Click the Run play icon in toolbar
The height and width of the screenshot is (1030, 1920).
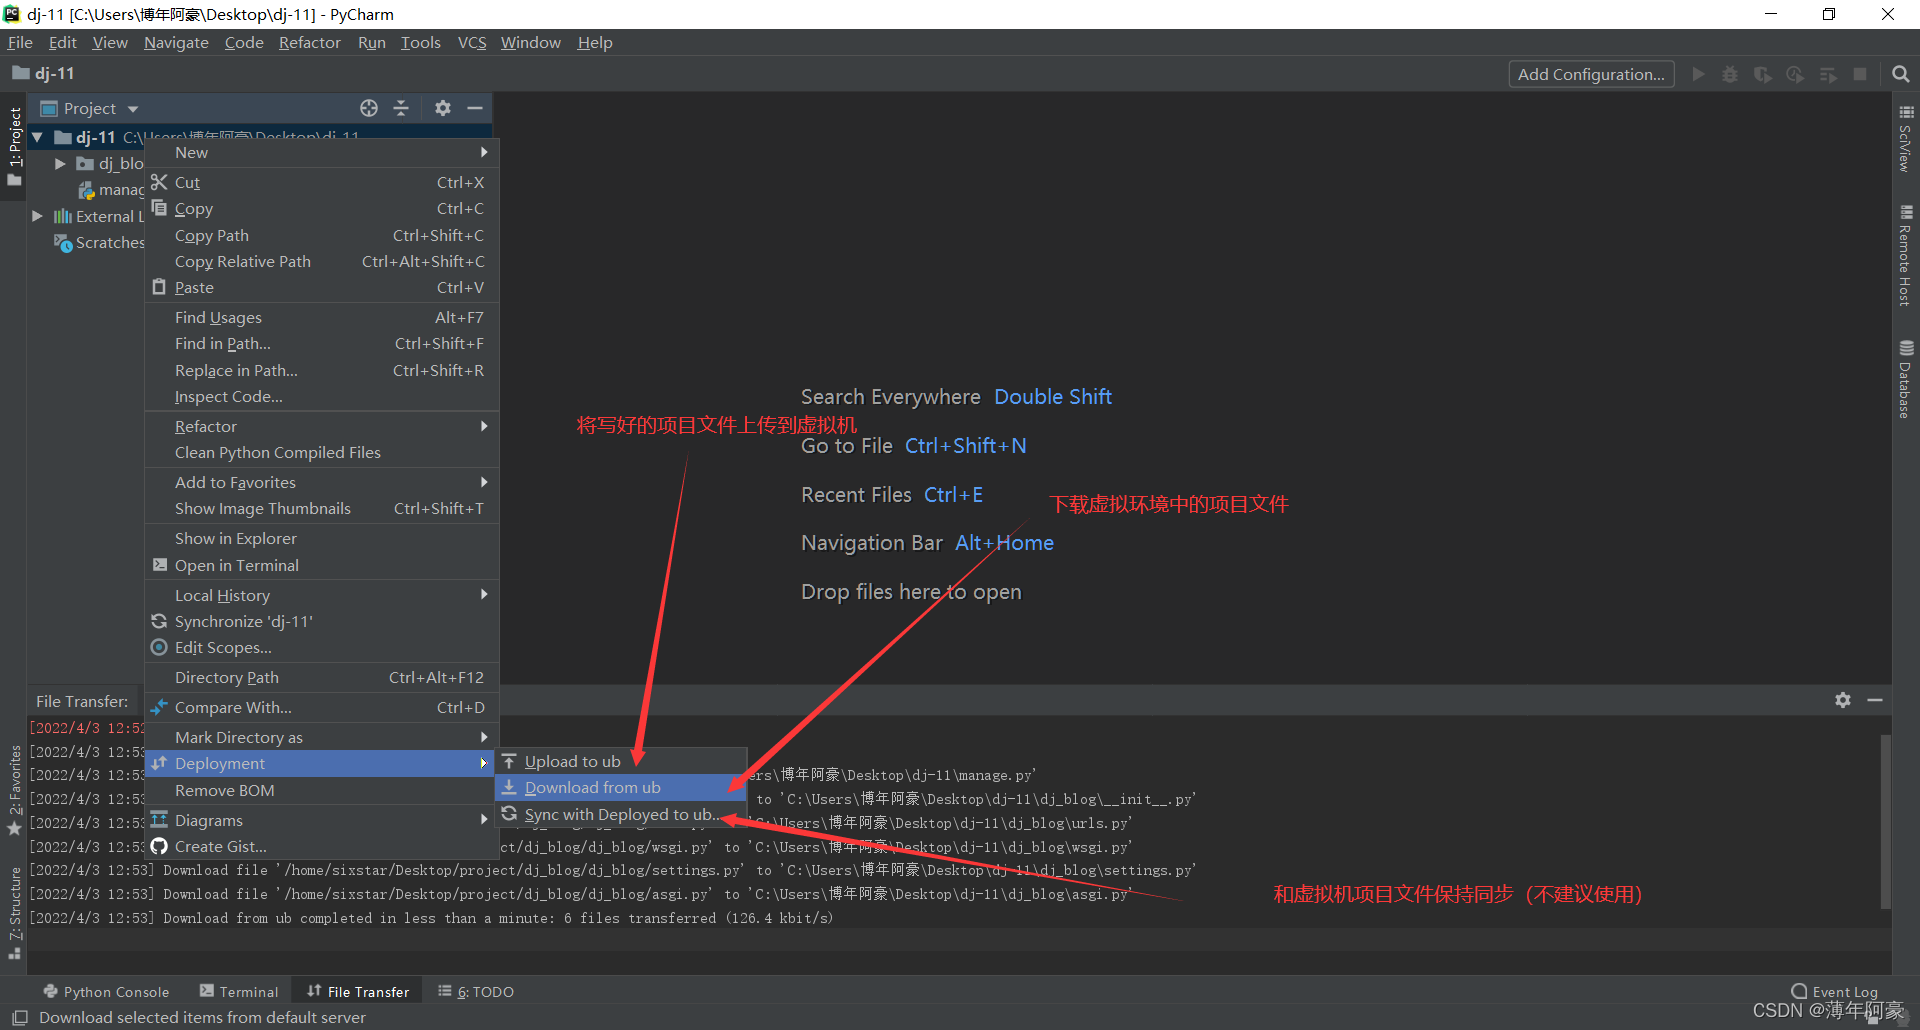[x=1698, y=74]
